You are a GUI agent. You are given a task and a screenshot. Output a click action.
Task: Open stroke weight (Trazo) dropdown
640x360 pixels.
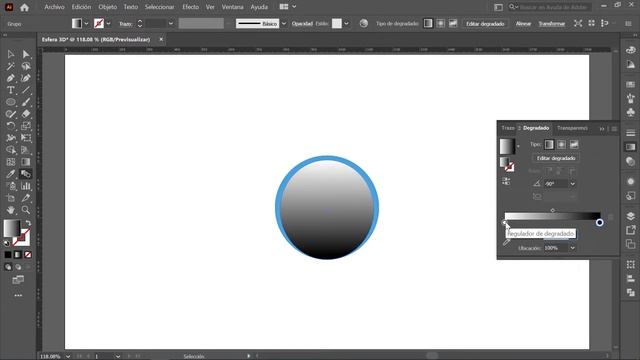(171, 24)
